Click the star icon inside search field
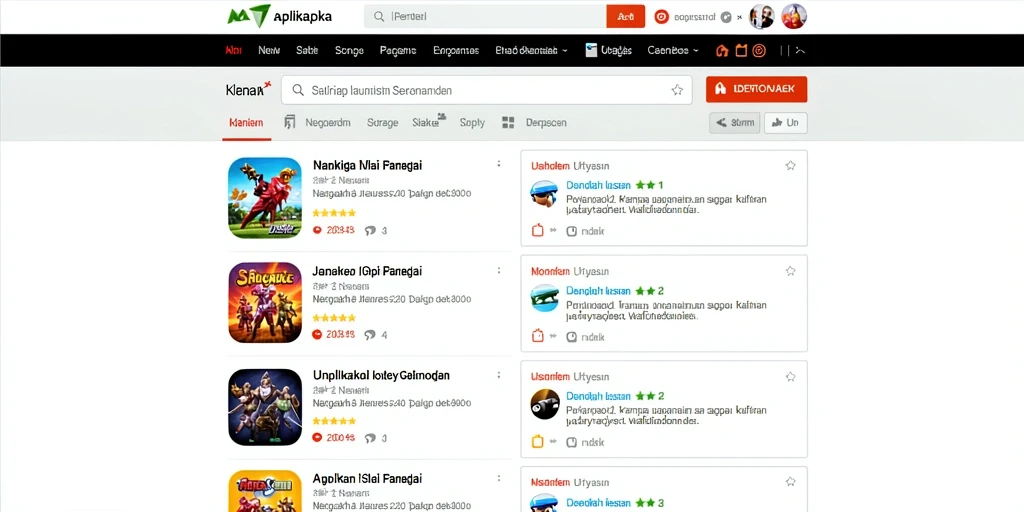This screenshot has width=1024, height=512. click(x=677, y=90)
